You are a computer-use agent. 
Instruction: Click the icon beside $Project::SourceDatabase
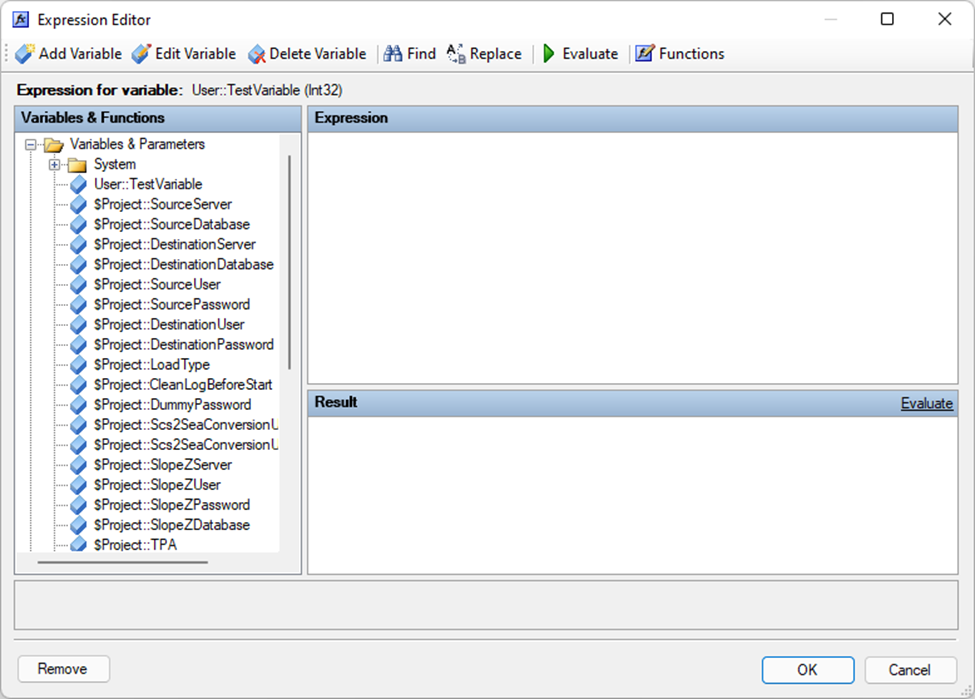tap(78, 224)
